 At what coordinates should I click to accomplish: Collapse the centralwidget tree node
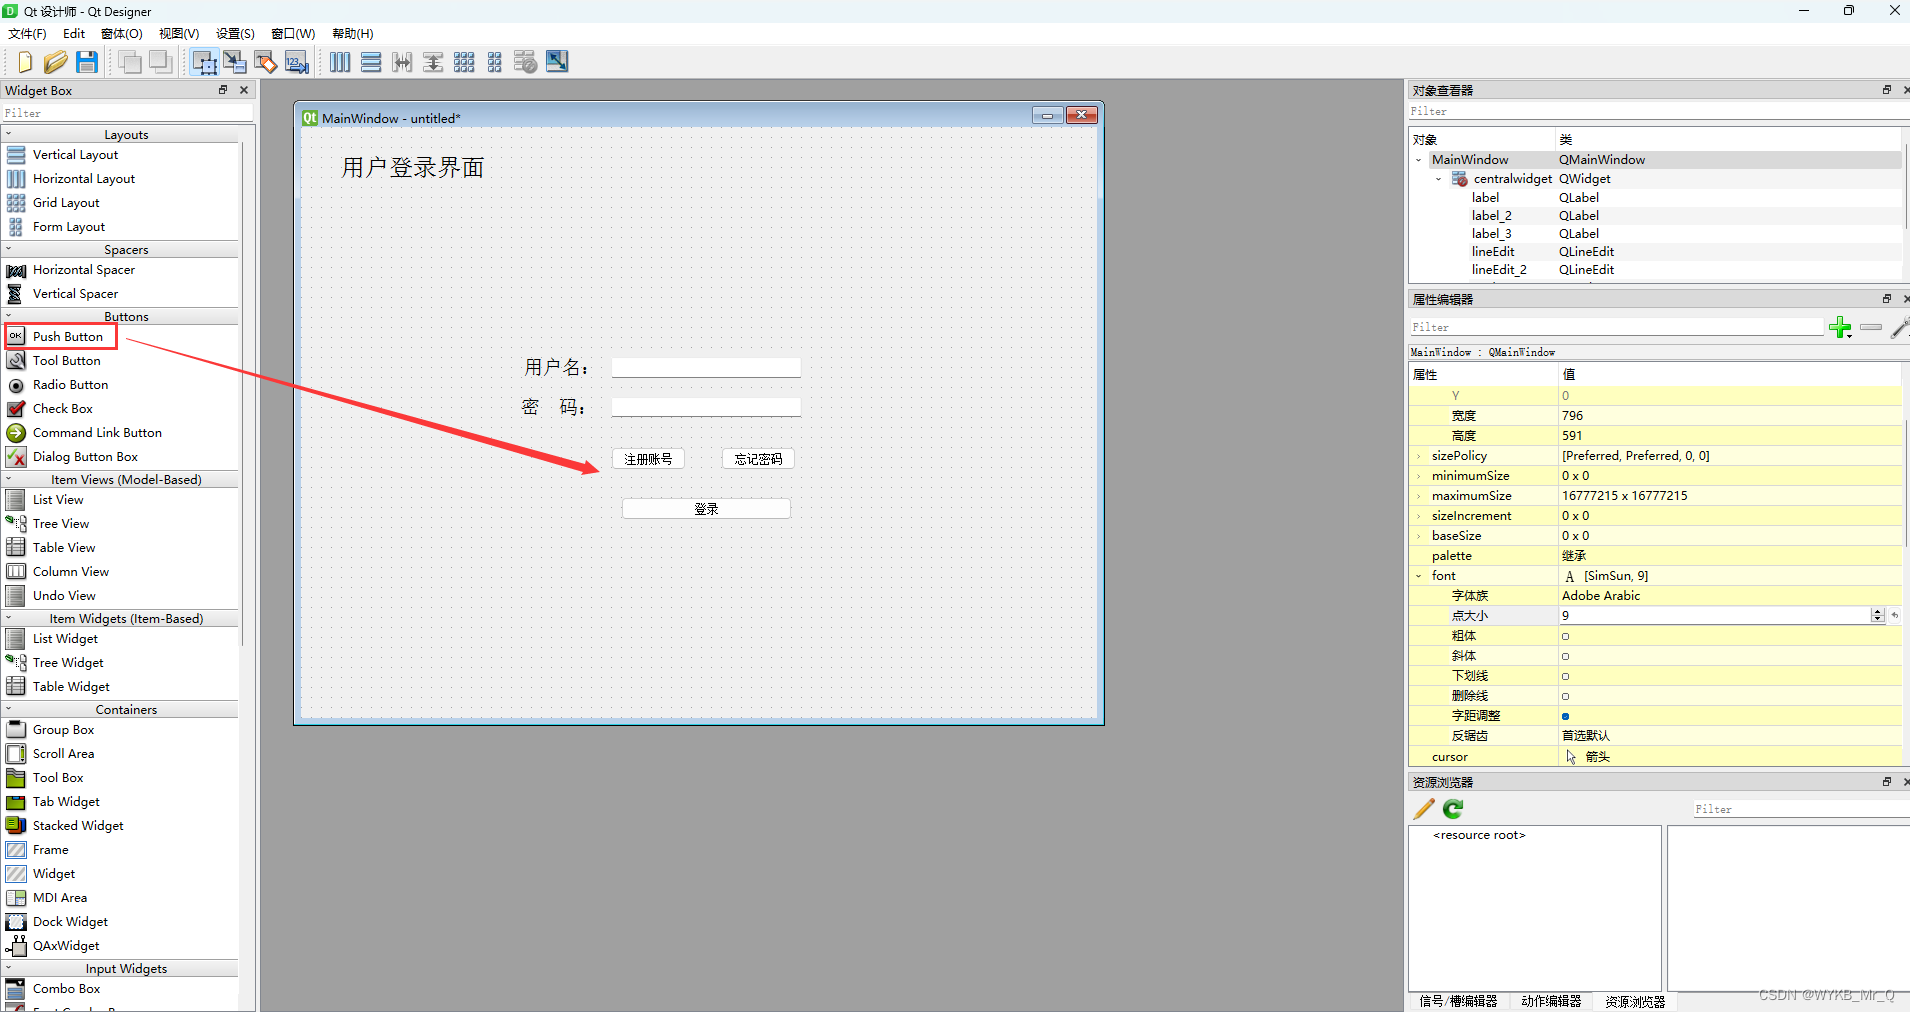click(1439, 179)
